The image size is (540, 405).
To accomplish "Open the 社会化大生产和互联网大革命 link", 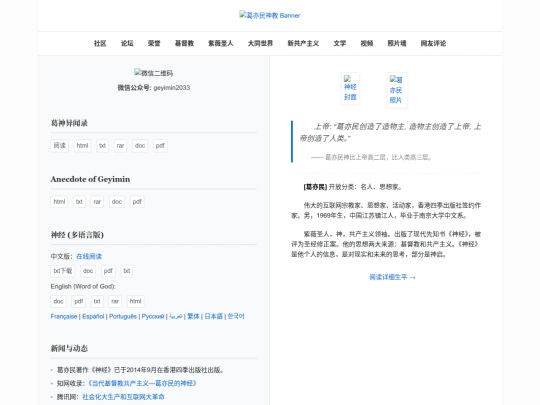I will click(123, 397).
